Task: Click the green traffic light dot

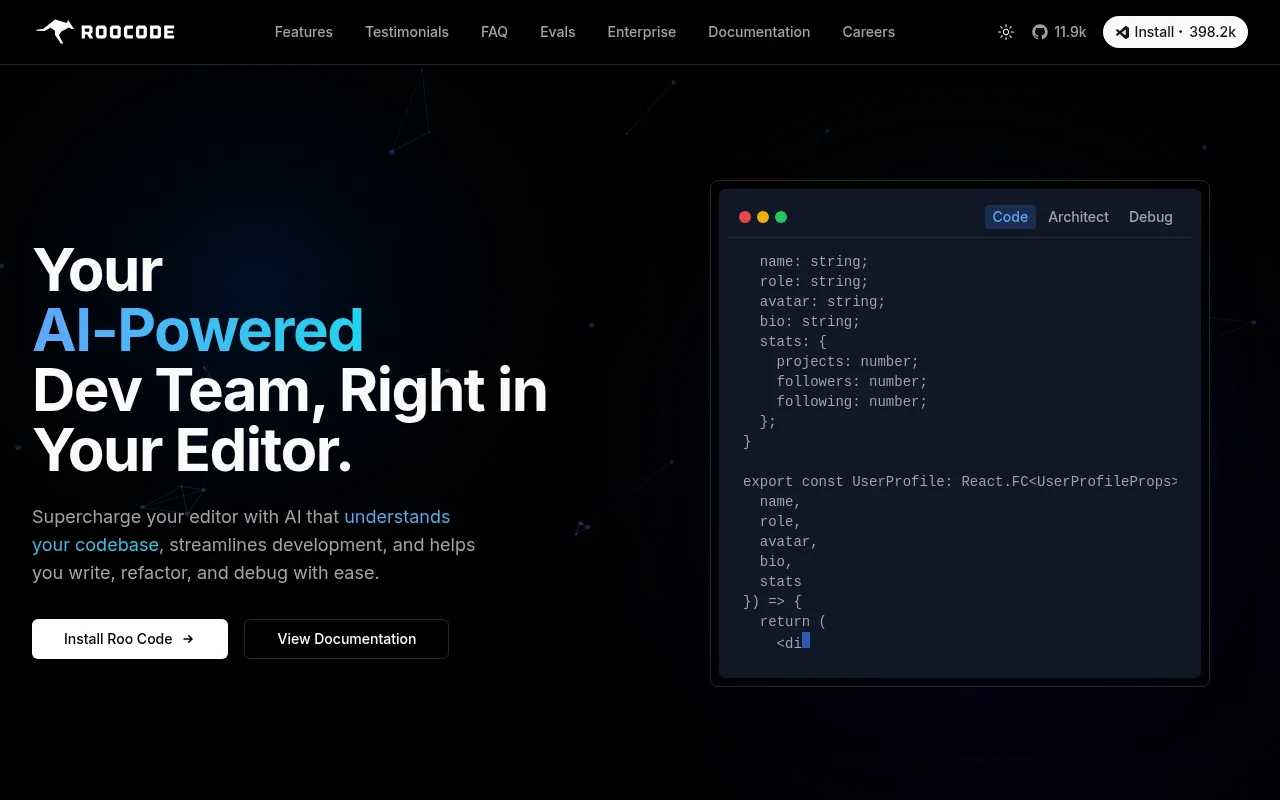Action: pyautogui.click(x=781, y=216)
